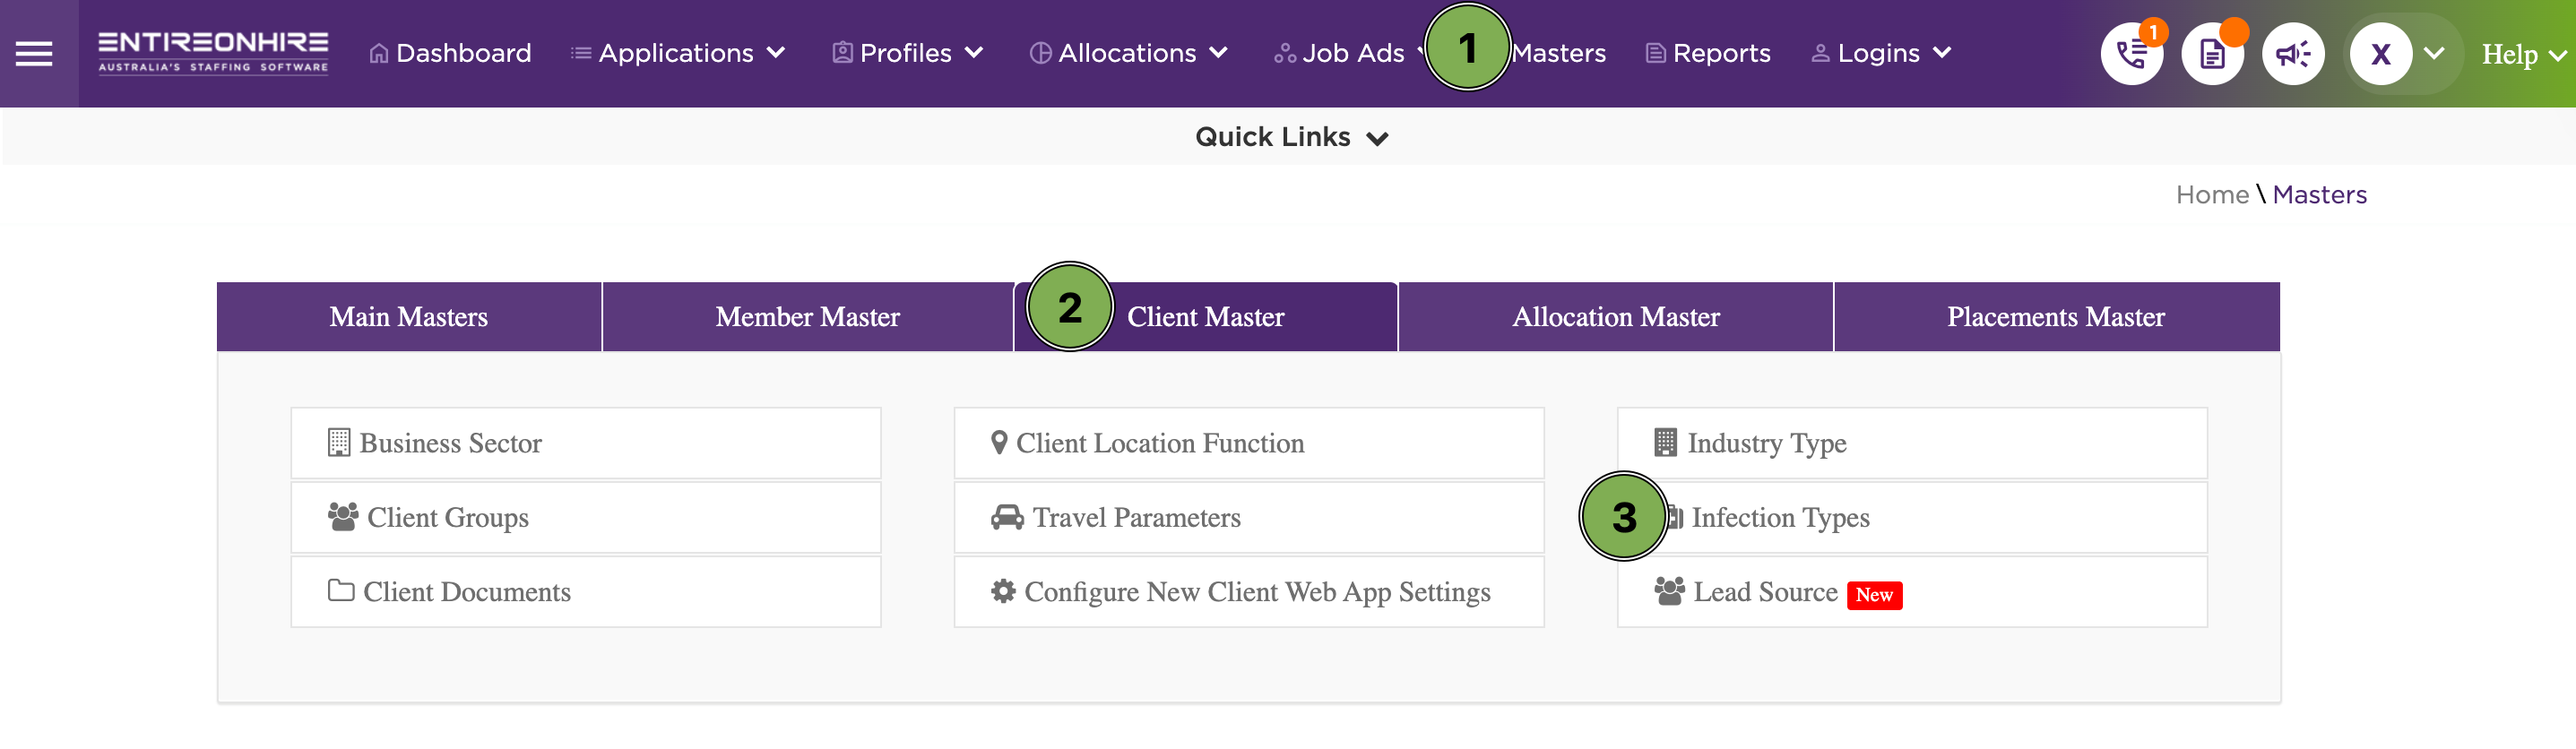Image resolution: width=2576 pixels, height=749 pixels.
Task: Click the Client Location Function pin icon
Action: 999,442
